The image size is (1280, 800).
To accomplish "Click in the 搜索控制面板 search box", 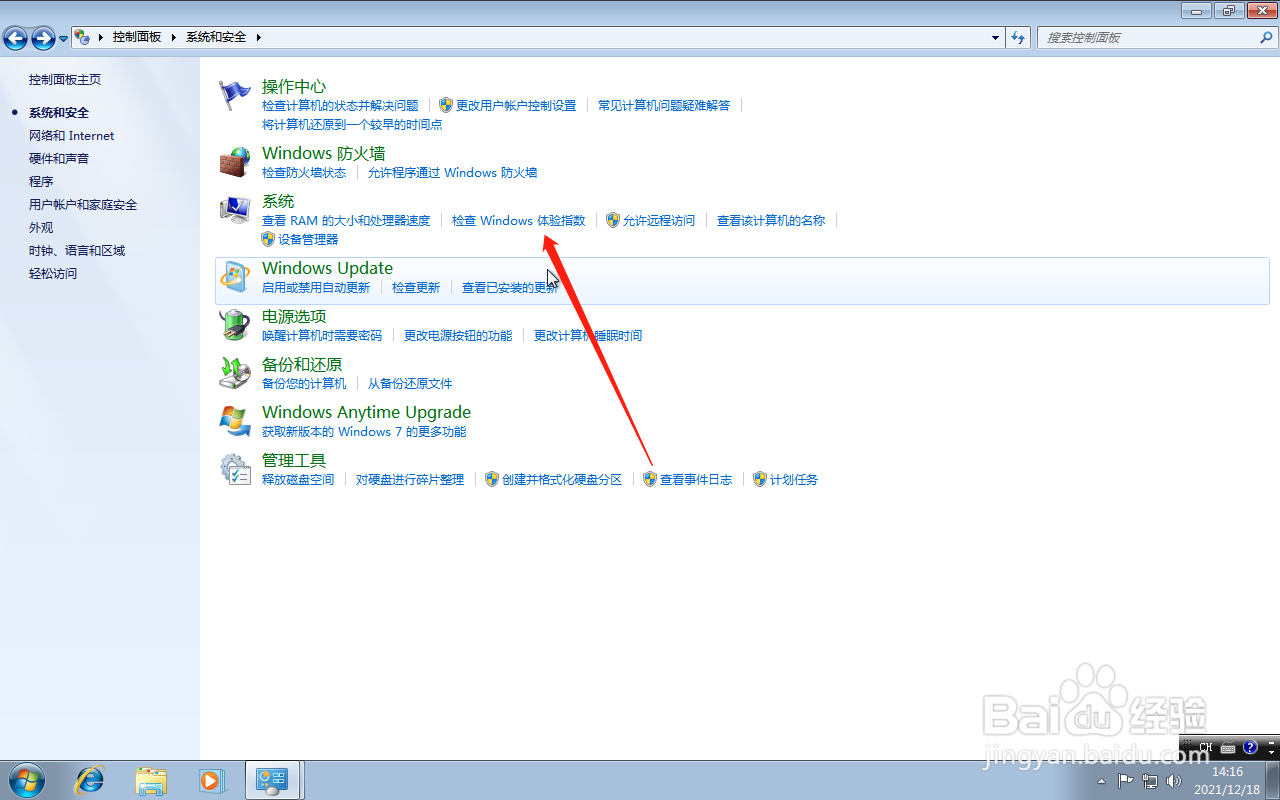I will (1148, 37).
